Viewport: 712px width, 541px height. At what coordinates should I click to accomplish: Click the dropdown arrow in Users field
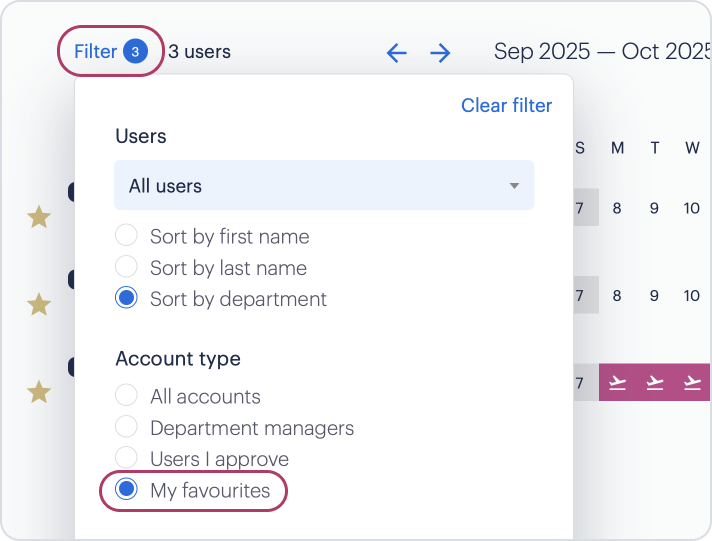(514, 186)
